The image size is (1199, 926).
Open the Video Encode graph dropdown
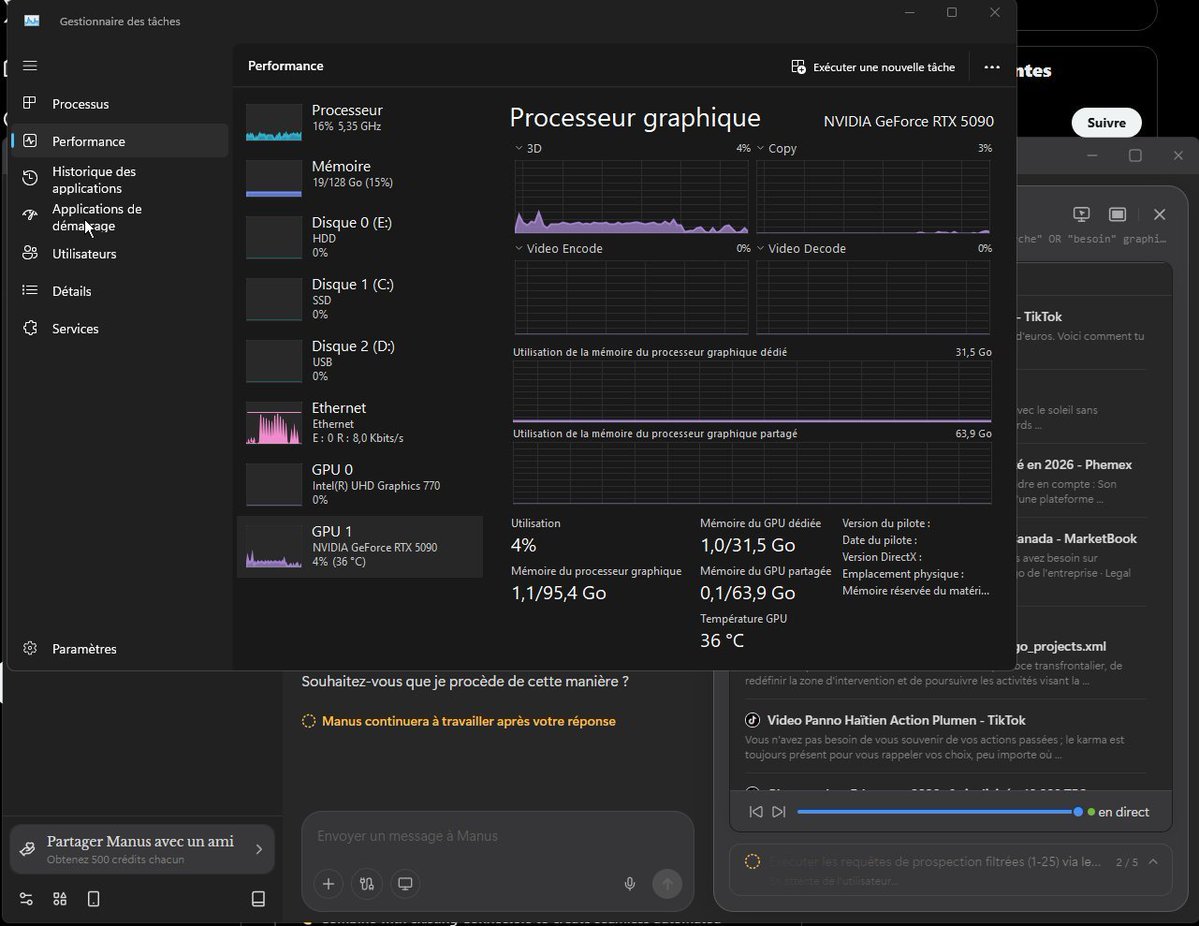click(519, 249)
